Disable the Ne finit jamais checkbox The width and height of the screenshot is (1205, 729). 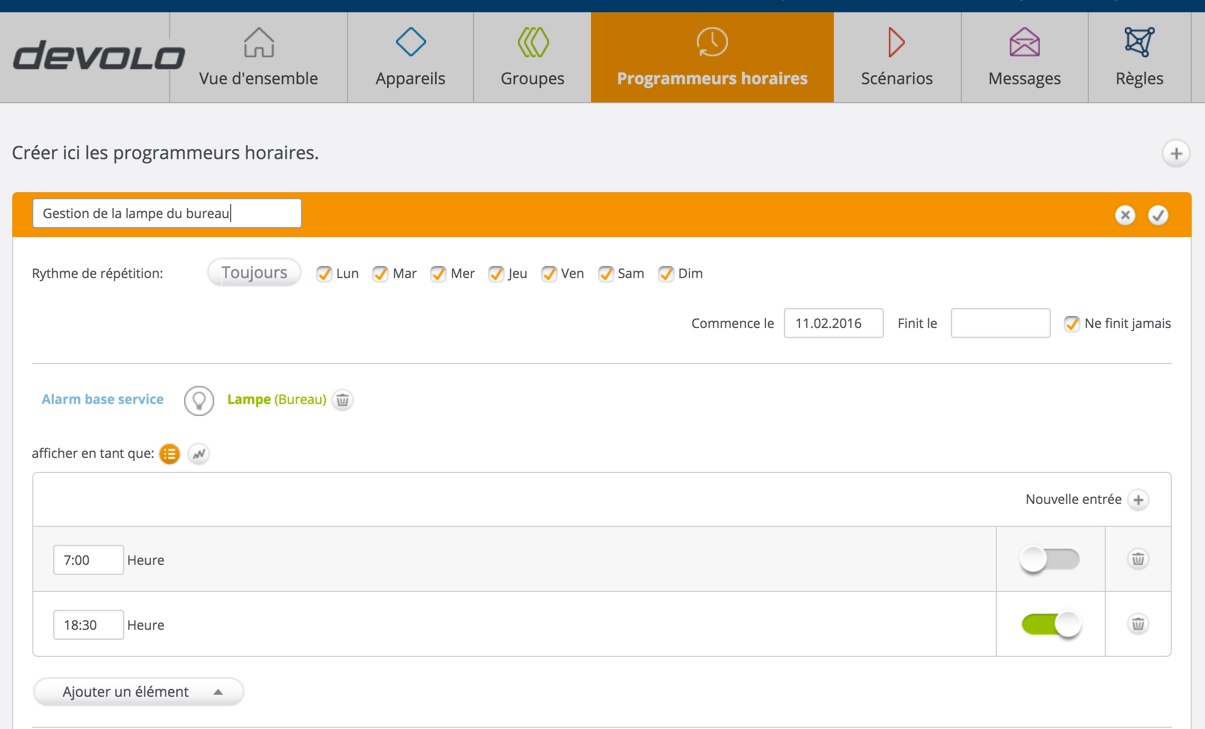point(1072,324)
